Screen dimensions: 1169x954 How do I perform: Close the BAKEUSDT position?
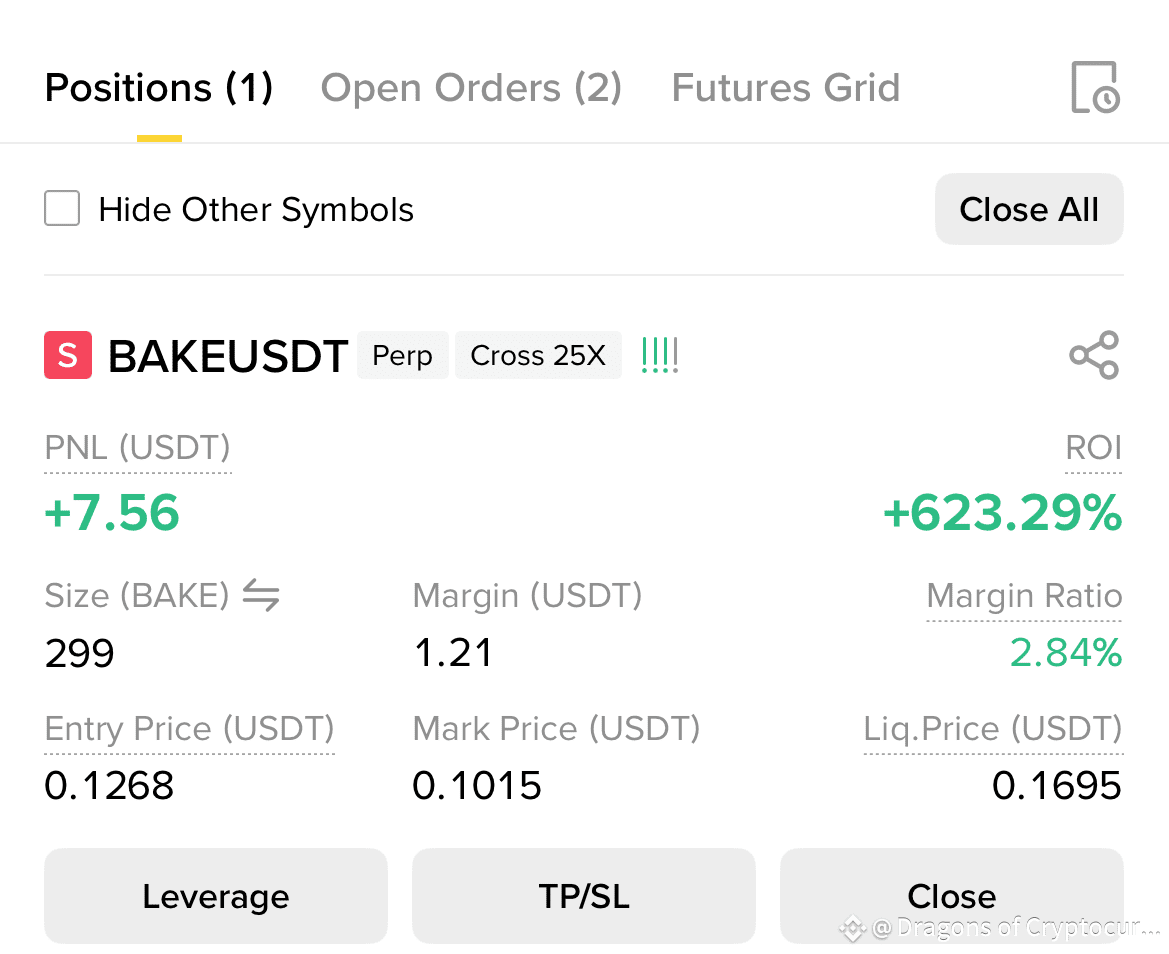[951, 896]
